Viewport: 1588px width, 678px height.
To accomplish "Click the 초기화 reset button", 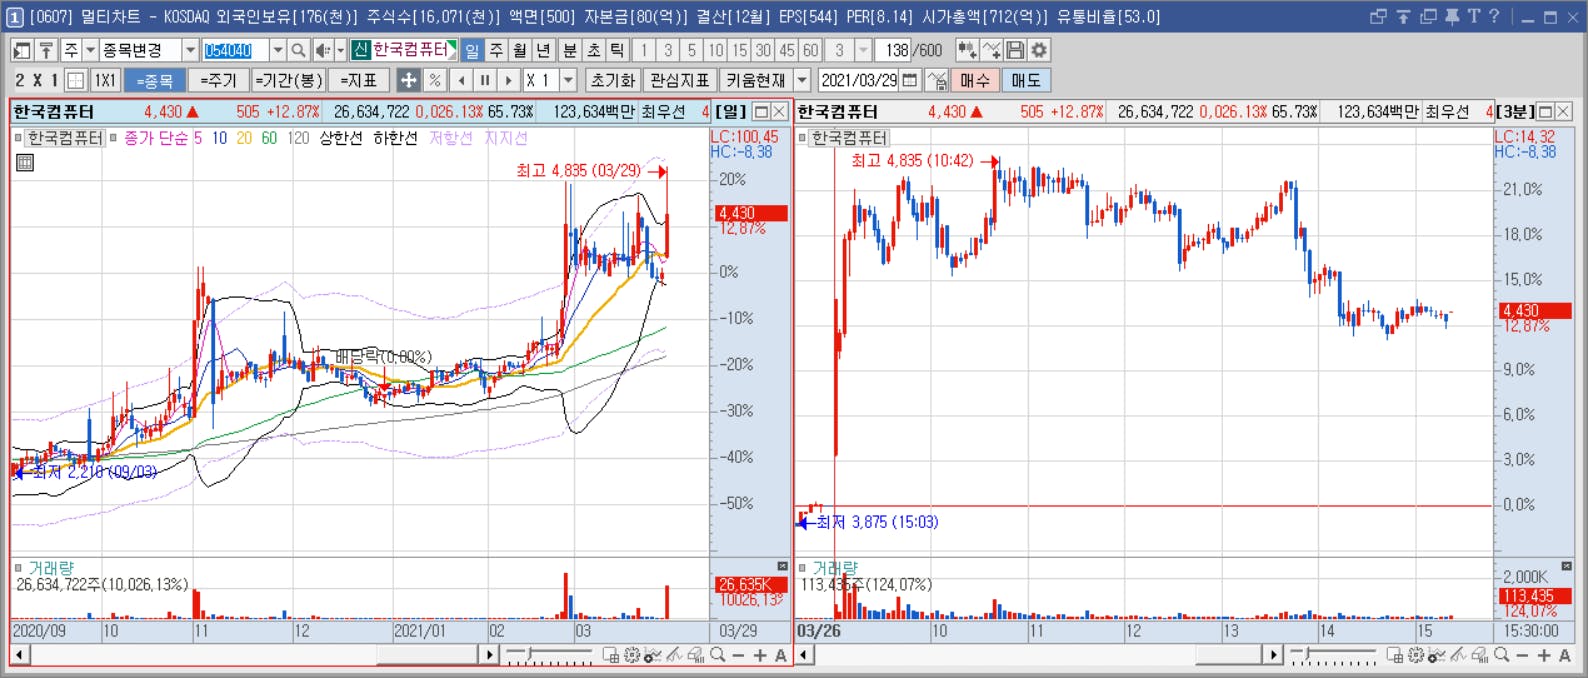I will coord(613,80).
